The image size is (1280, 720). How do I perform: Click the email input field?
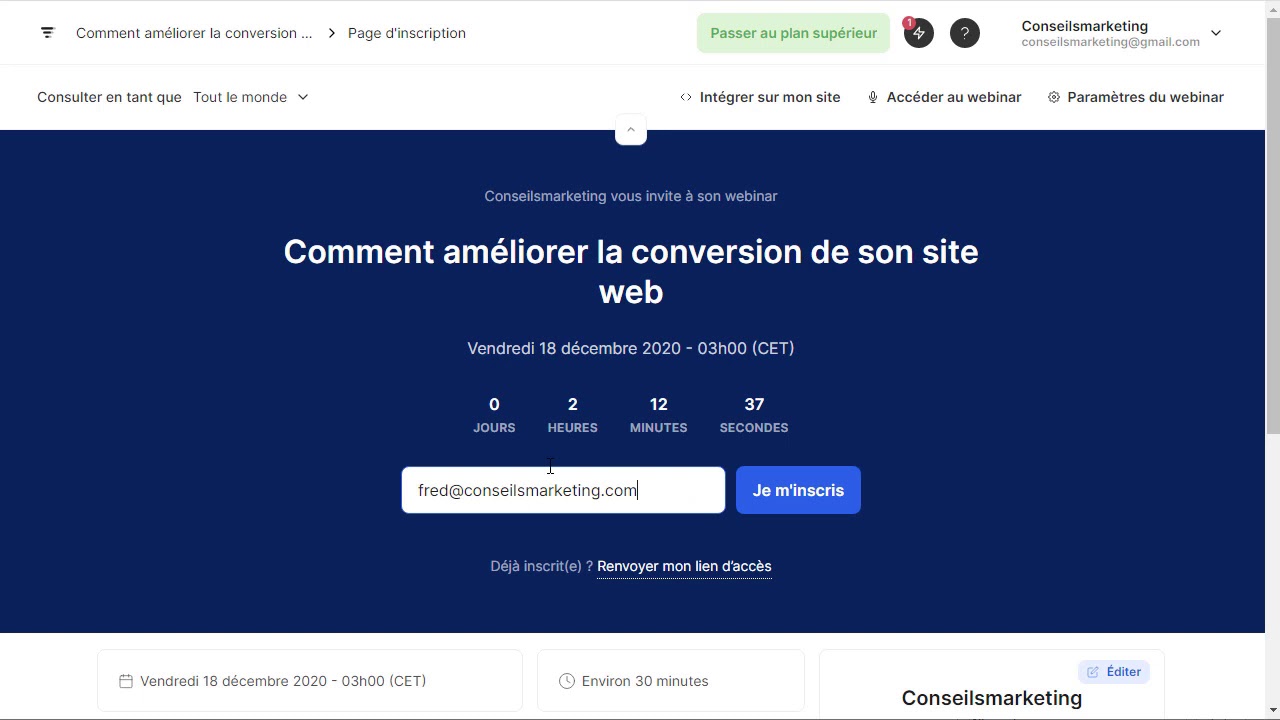(563, 490)
